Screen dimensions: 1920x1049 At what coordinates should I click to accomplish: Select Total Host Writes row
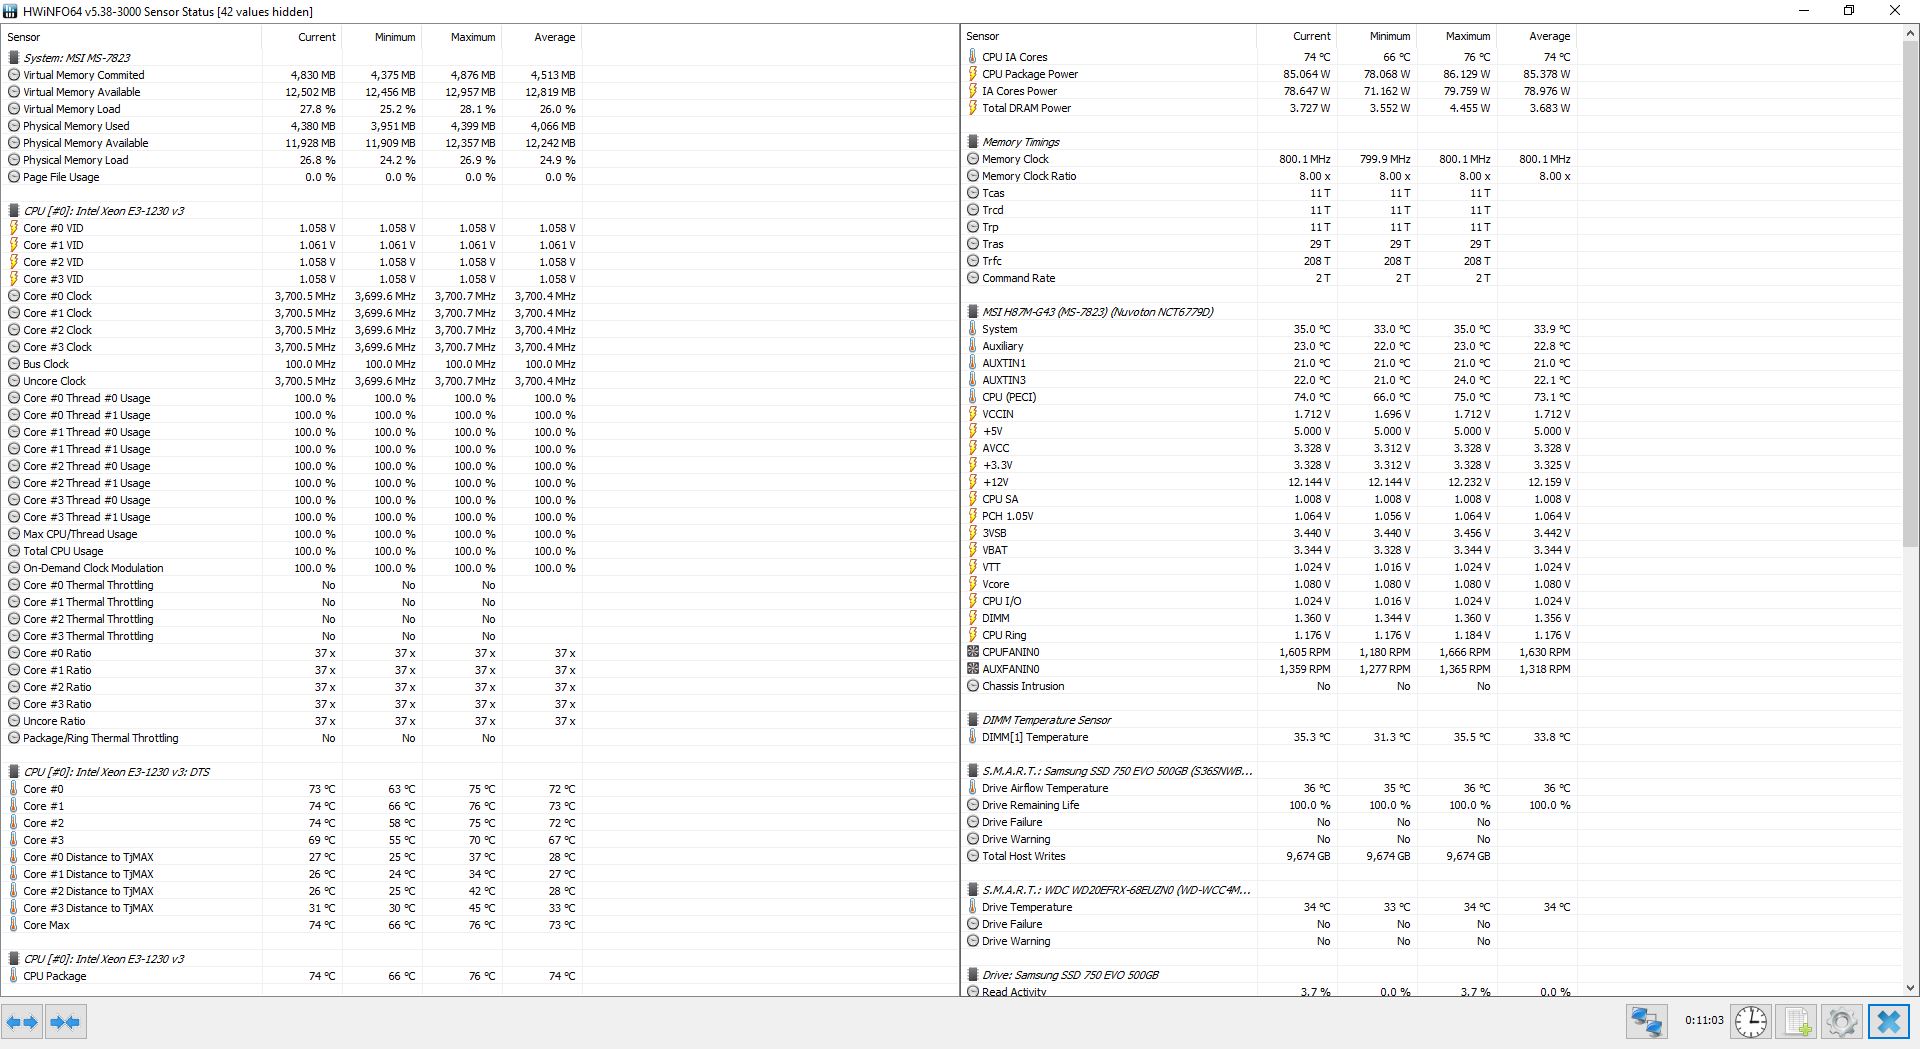pyautogui.click(x=1269, y=856)
